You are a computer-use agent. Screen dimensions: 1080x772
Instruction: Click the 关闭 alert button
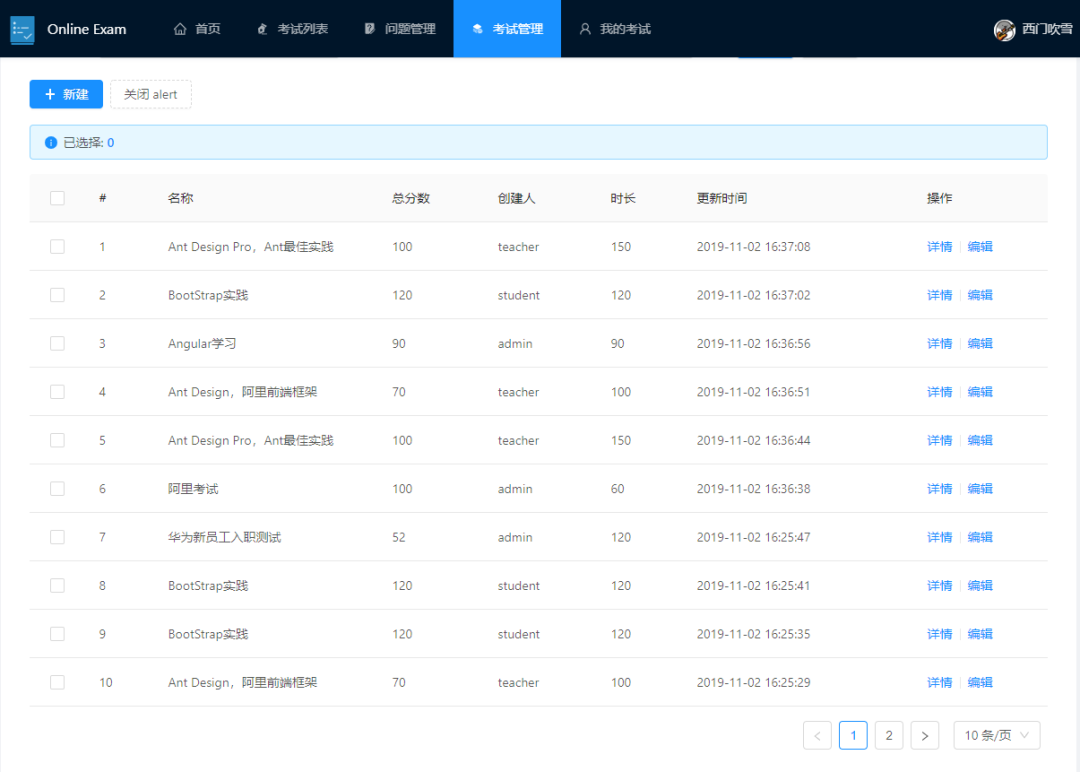[151, 94]
